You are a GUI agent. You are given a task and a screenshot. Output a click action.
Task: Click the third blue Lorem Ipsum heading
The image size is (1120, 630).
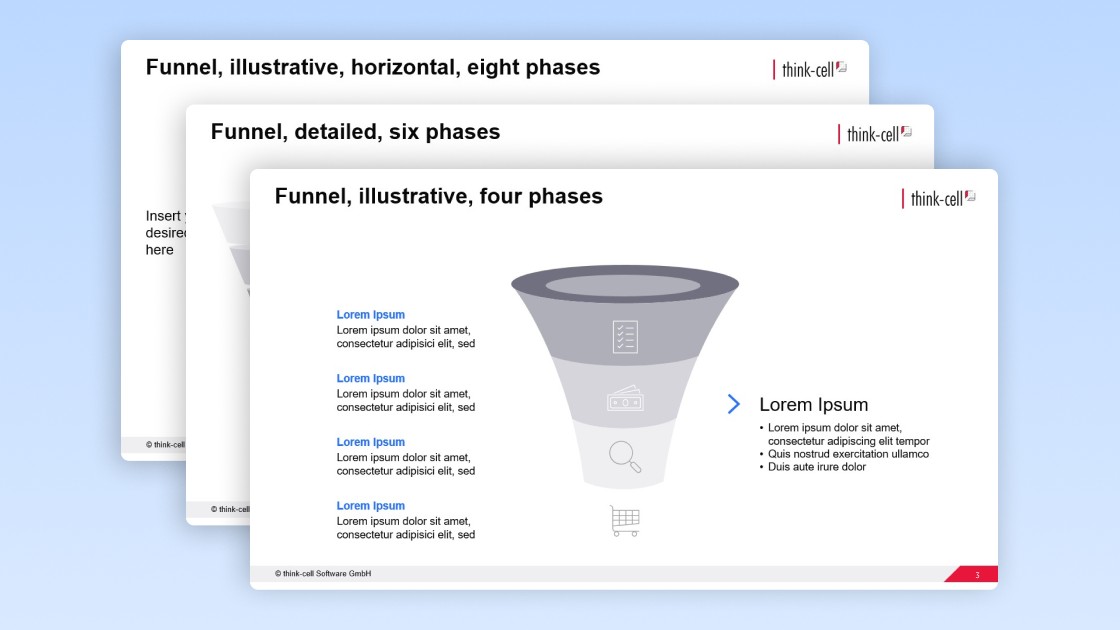(x=370, y=442)
